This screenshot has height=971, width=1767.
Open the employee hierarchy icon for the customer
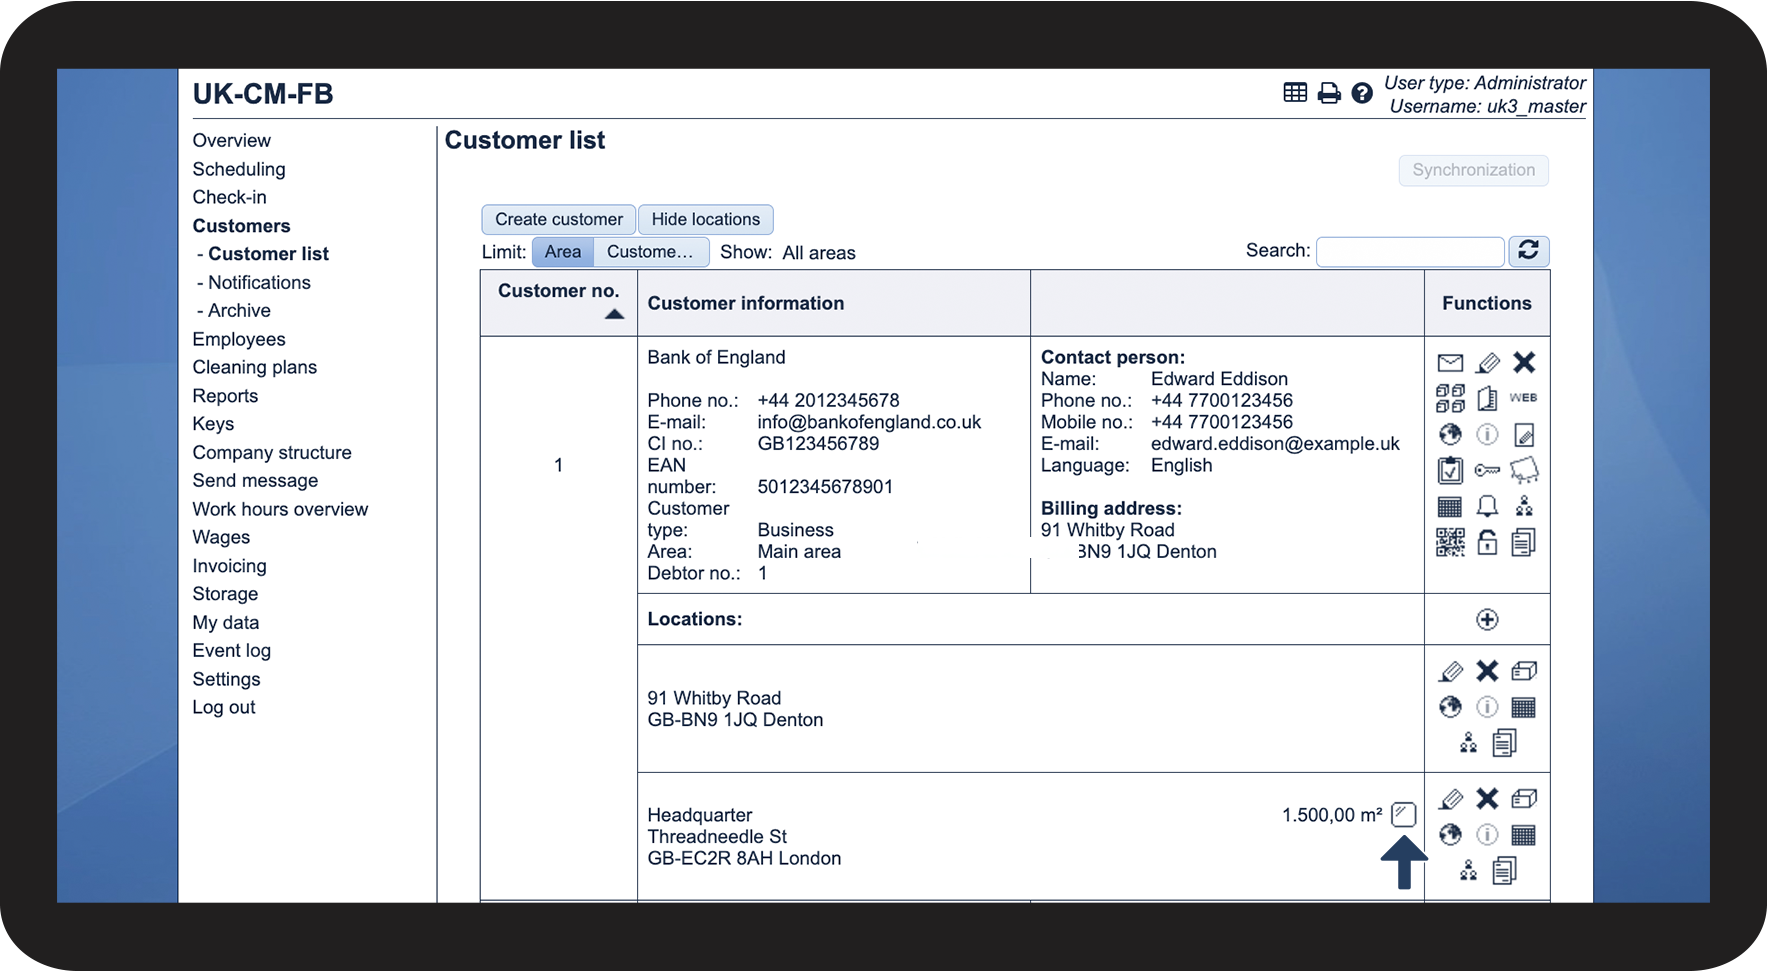1524,506
